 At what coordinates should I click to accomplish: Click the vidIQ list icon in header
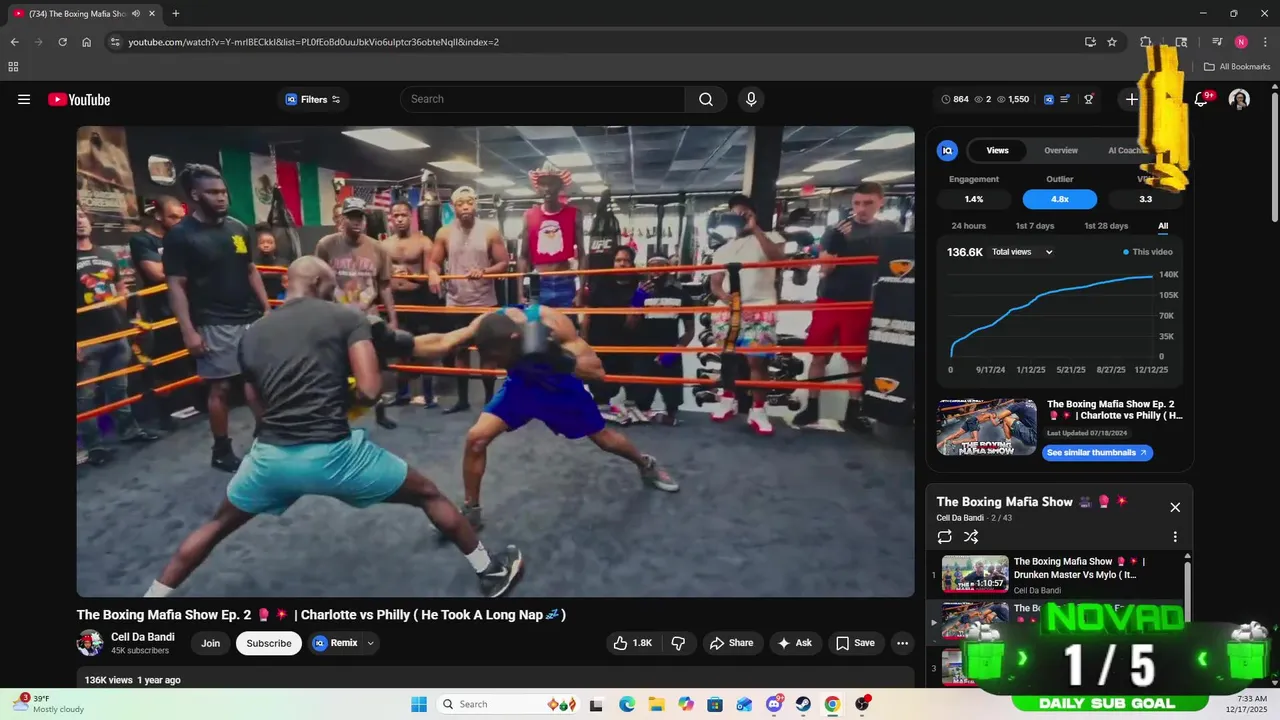tap(1066, 99)
